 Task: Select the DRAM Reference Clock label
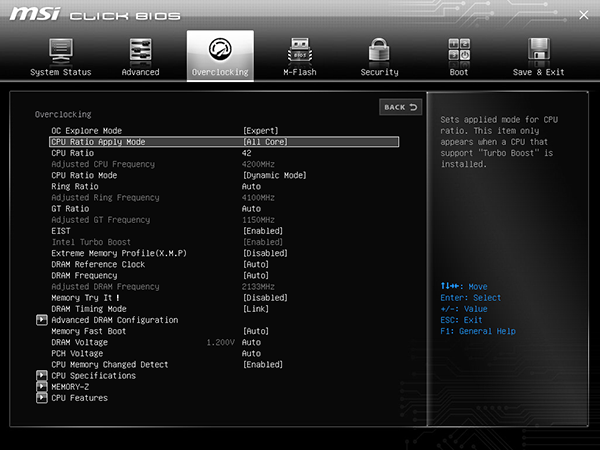coord(98,264)
